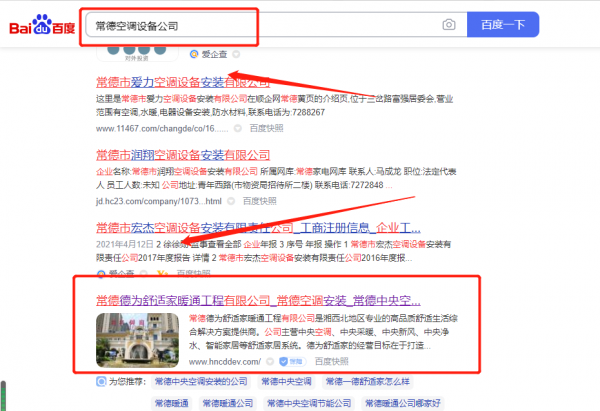This screenshot has height=411, width=600.
Task: Open 常德市爱力空调设备安装有限公司 result
Action: pos(182,82)
